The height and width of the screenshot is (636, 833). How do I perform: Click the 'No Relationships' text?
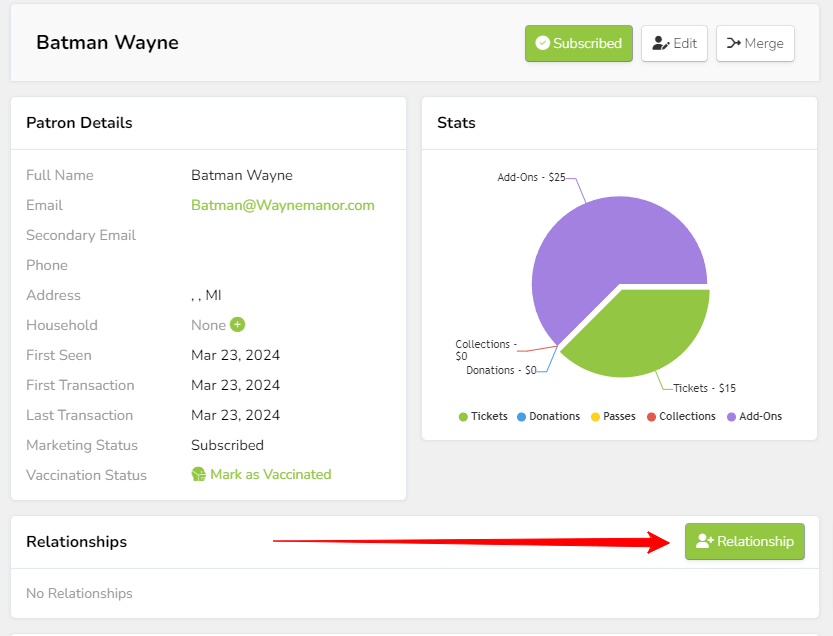79,593
